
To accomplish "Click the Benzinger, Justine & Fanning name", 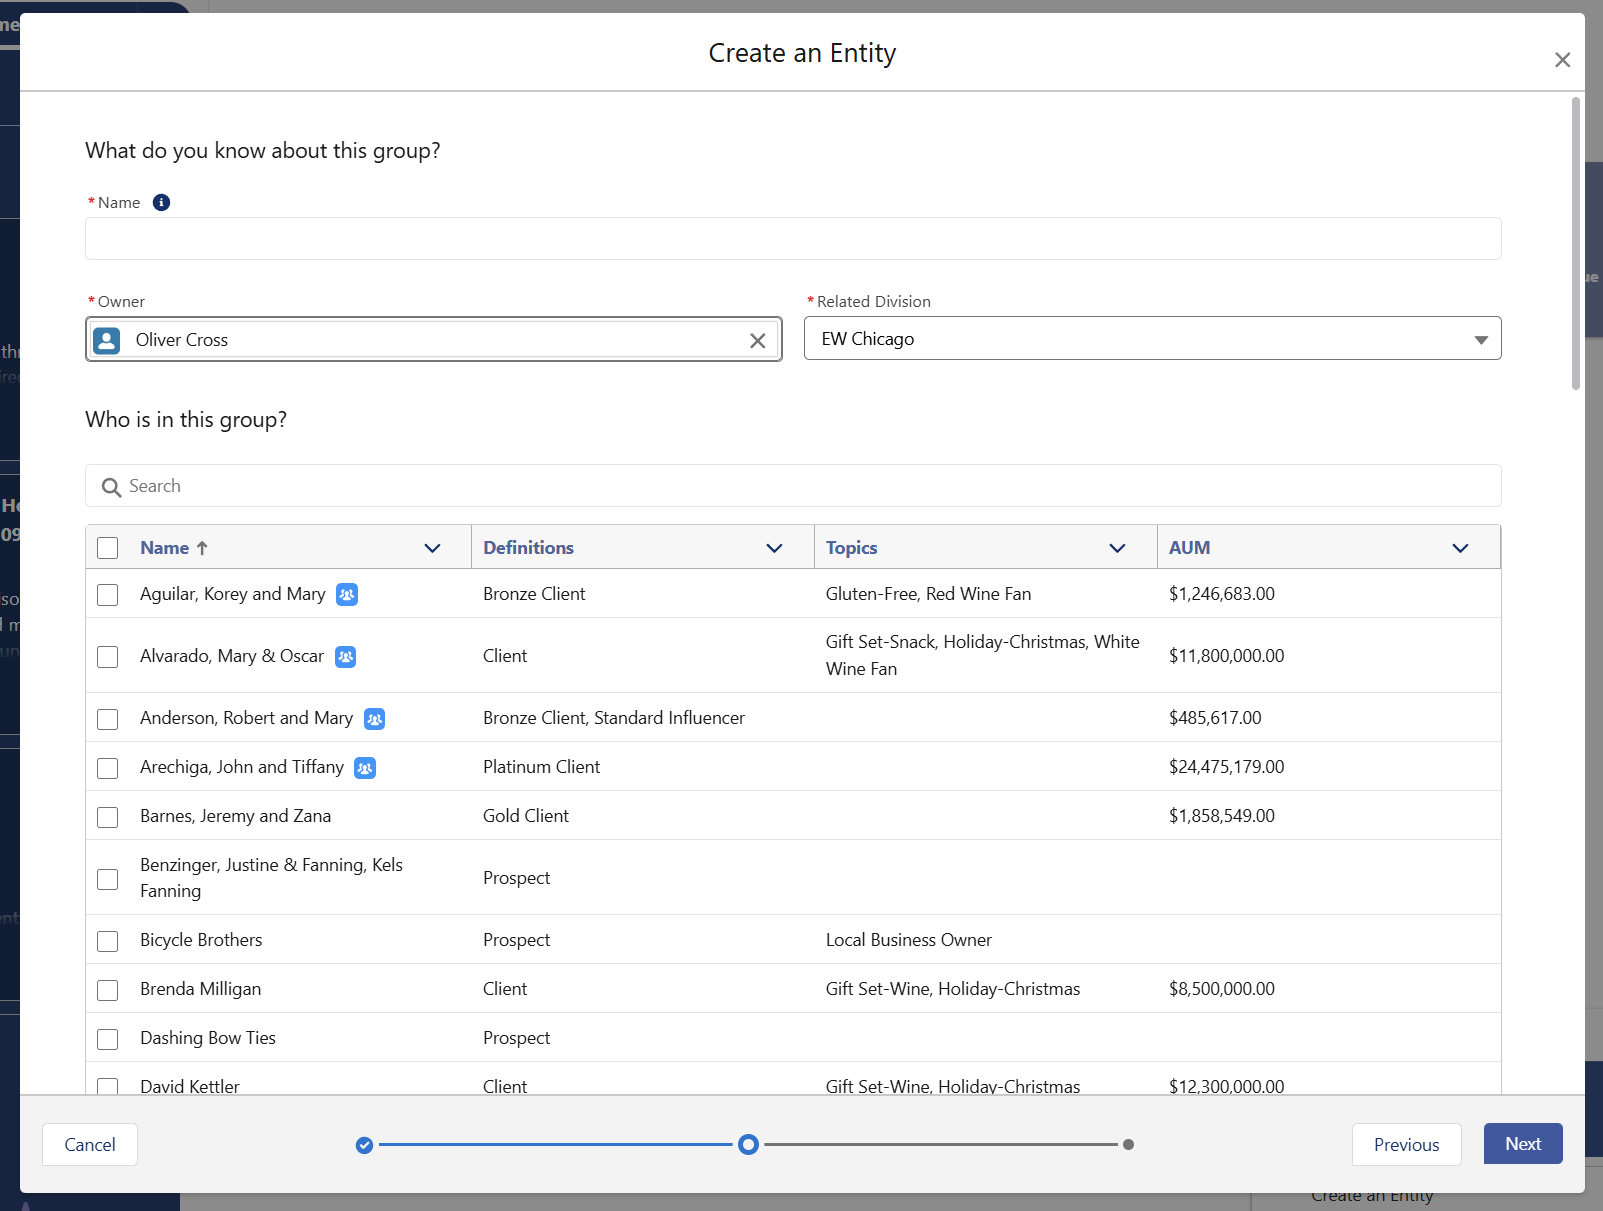I will (x=271, y=878).
